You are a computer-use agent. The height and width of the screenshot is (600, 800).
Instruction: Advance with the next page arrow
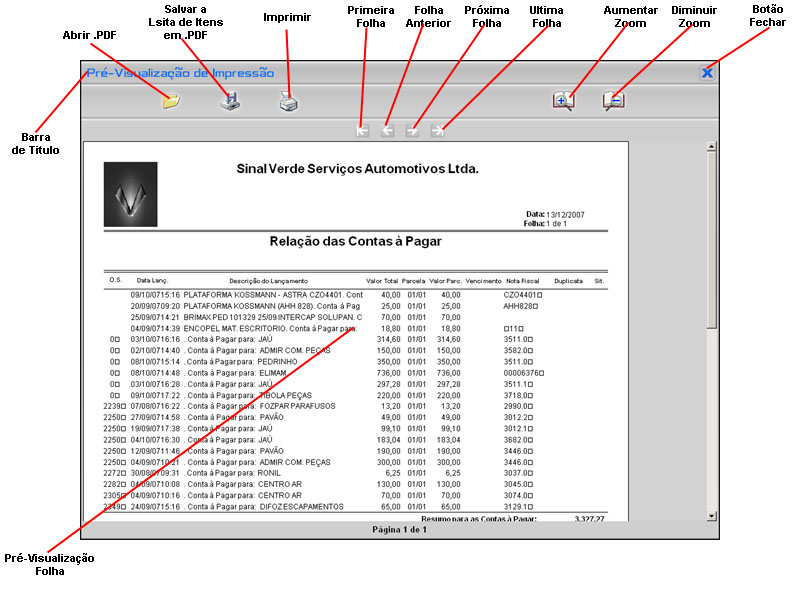412,130
